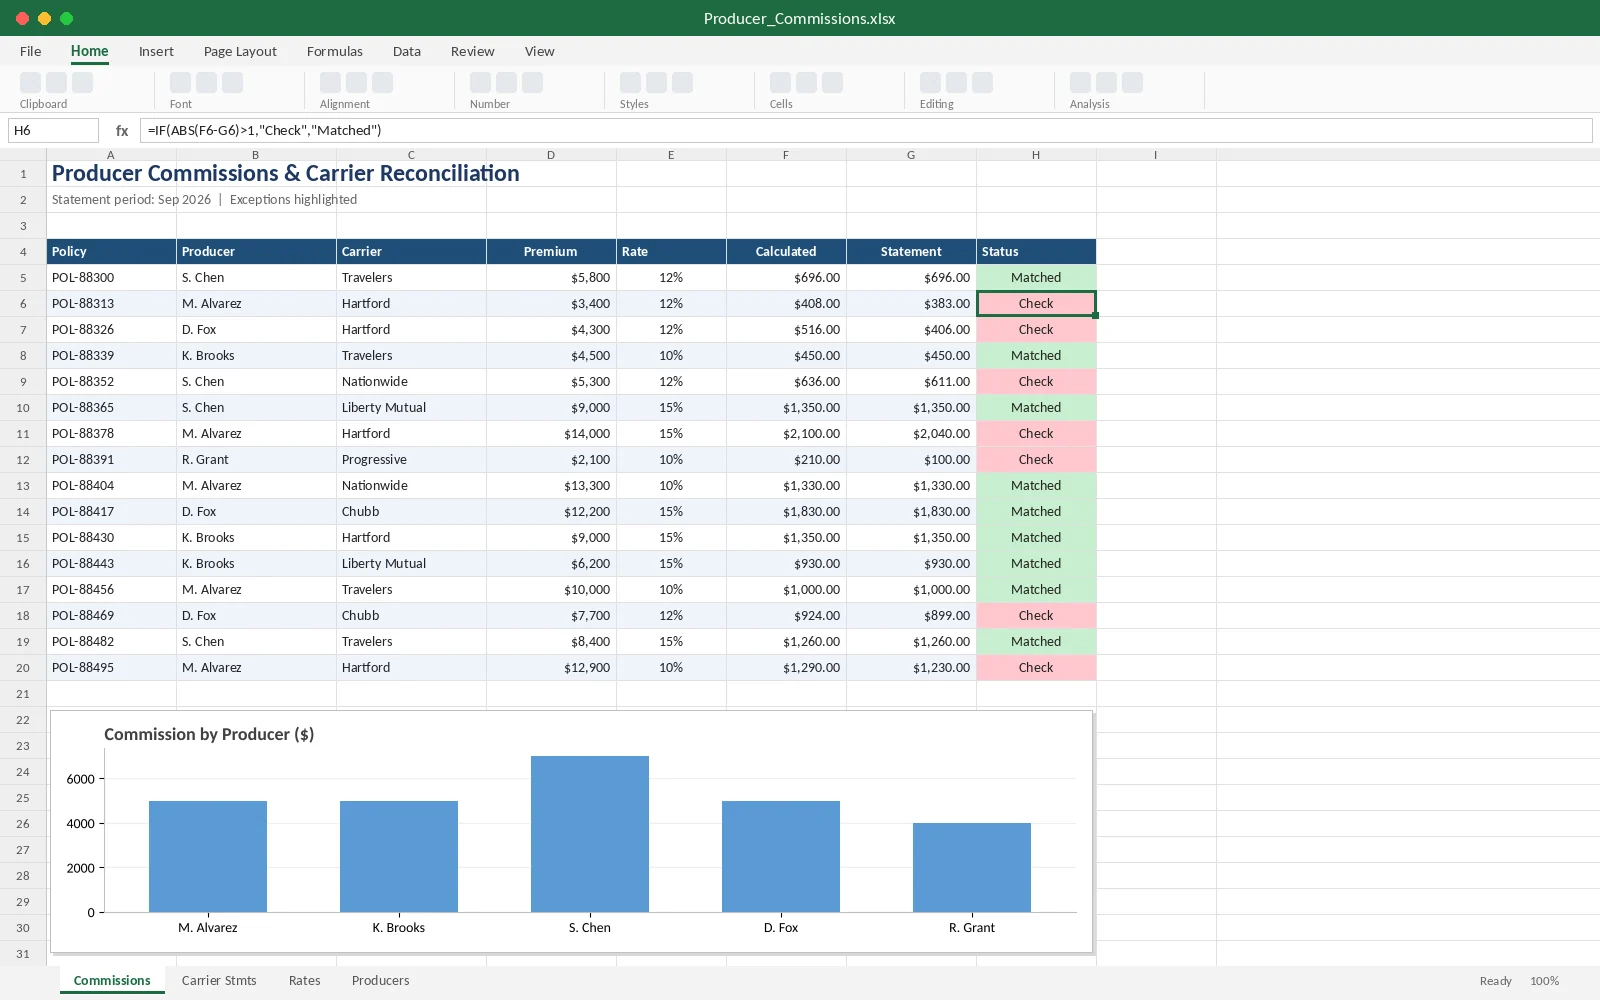1600x1000 pixels.
Task: Select column G header
Action: [x=911, y=155]
